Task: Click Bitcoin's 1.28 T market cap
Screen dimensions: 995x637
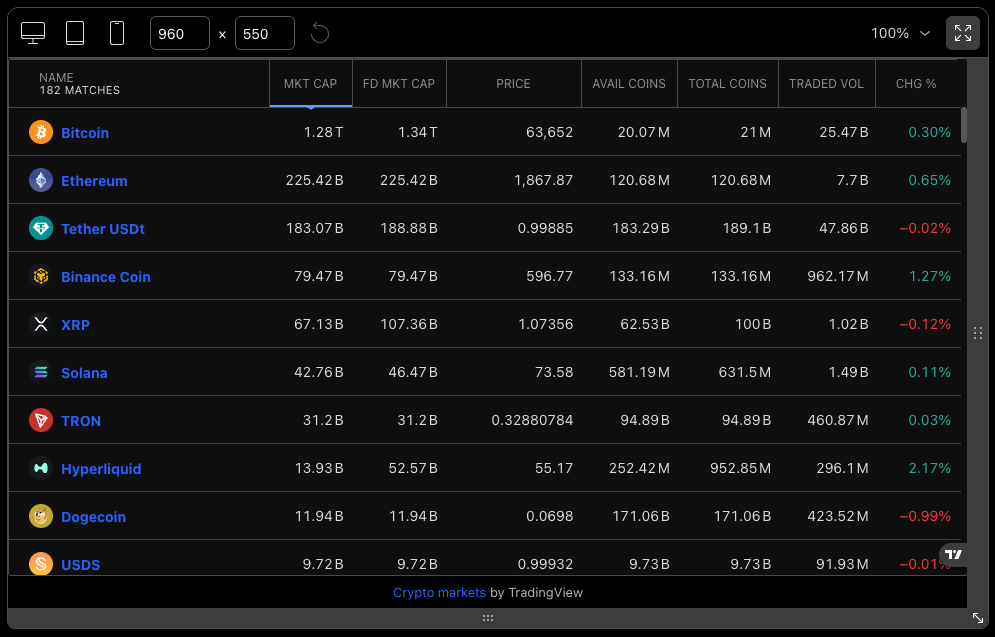Action: [323, 132]
